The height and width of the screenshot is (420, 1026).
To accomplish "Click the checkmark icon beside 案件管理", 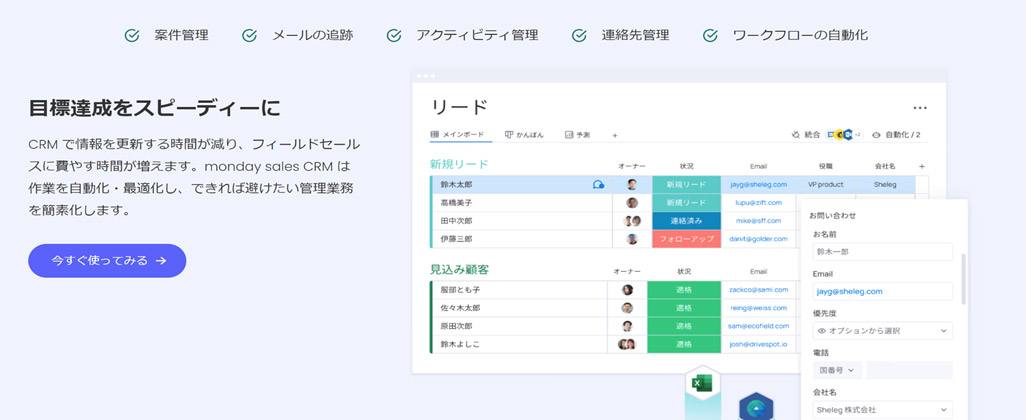I will [x=132, y=35].
